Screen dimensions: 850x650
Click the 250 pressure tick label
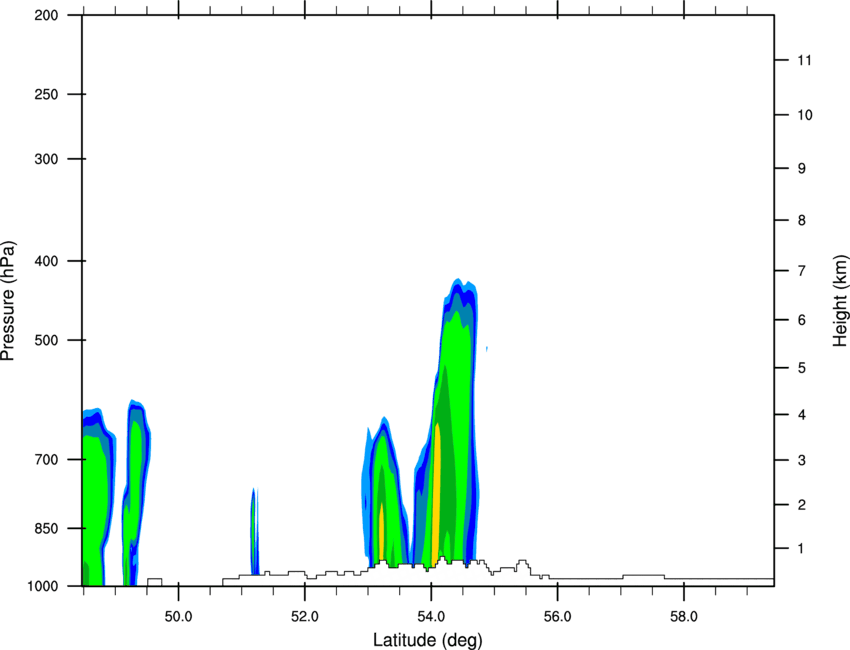[46, 94]
